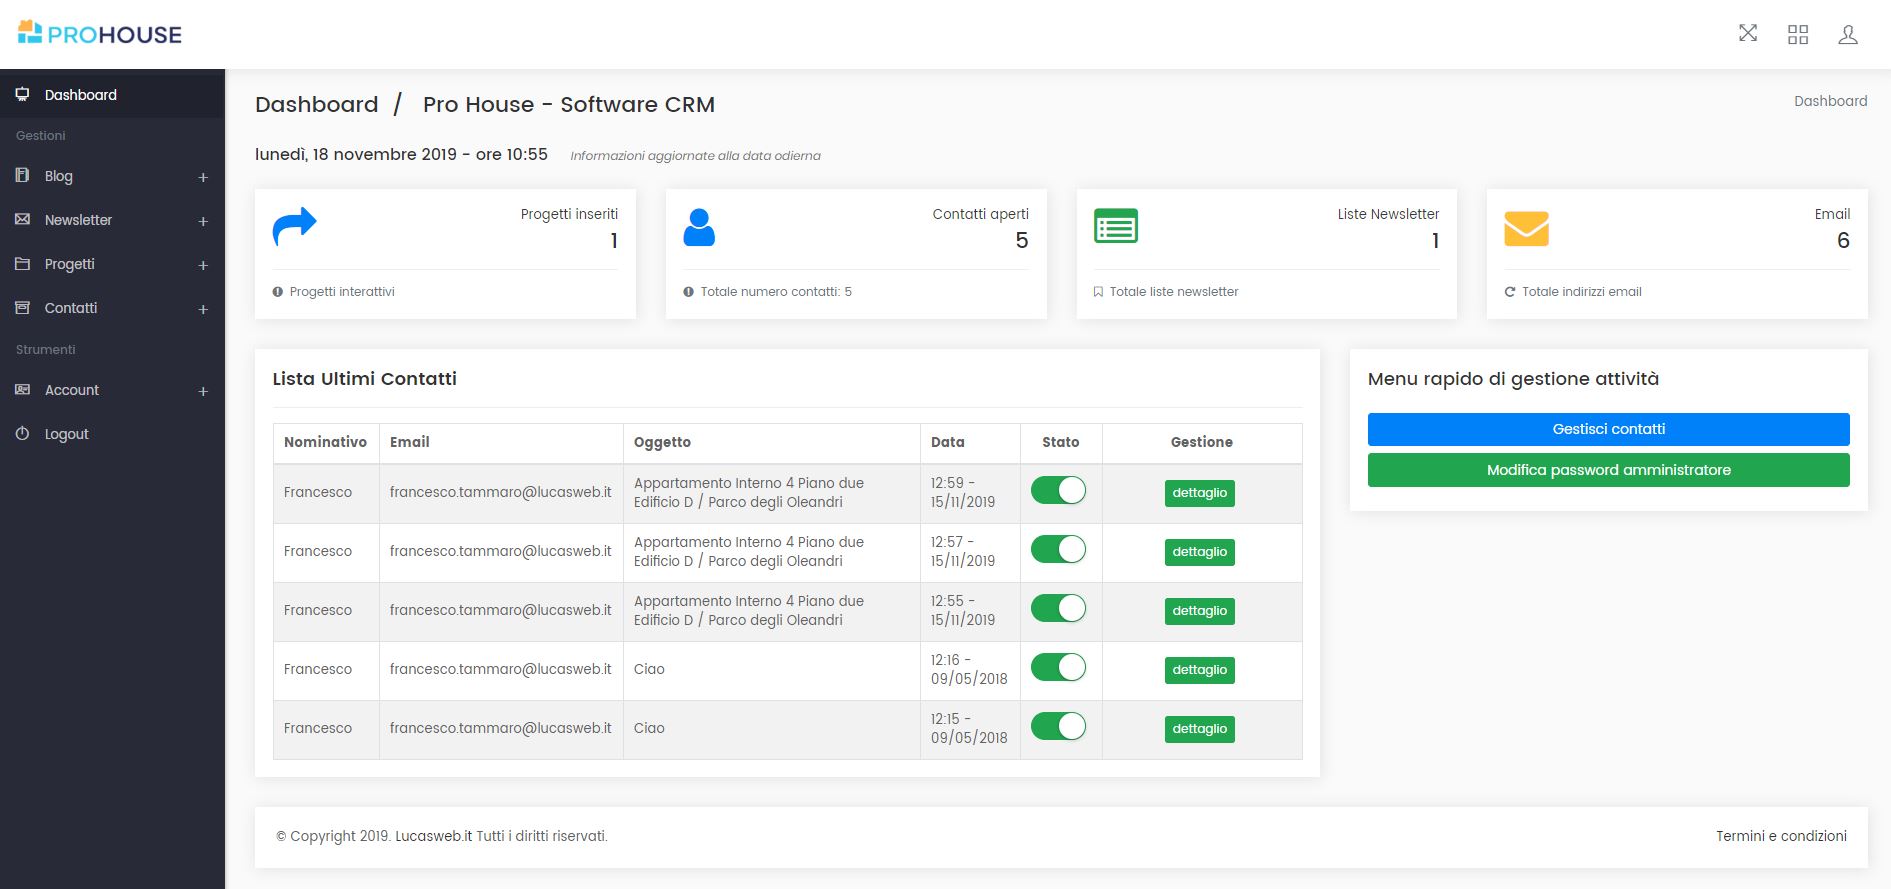Image resolution: width=1891 pixels, height=889 pixels.
Task: Toggle fullscreen with the expand arrows icon
Action: pos(1748,33)
